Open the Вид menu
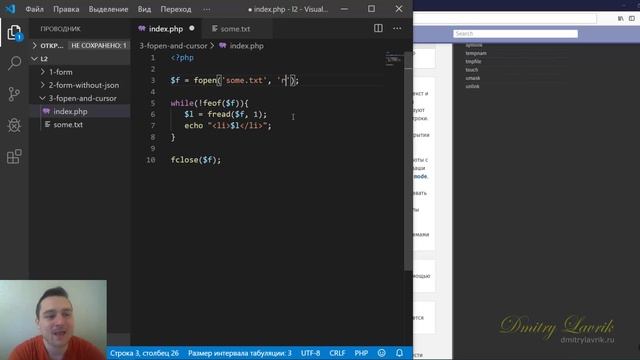 pos(144,9)
